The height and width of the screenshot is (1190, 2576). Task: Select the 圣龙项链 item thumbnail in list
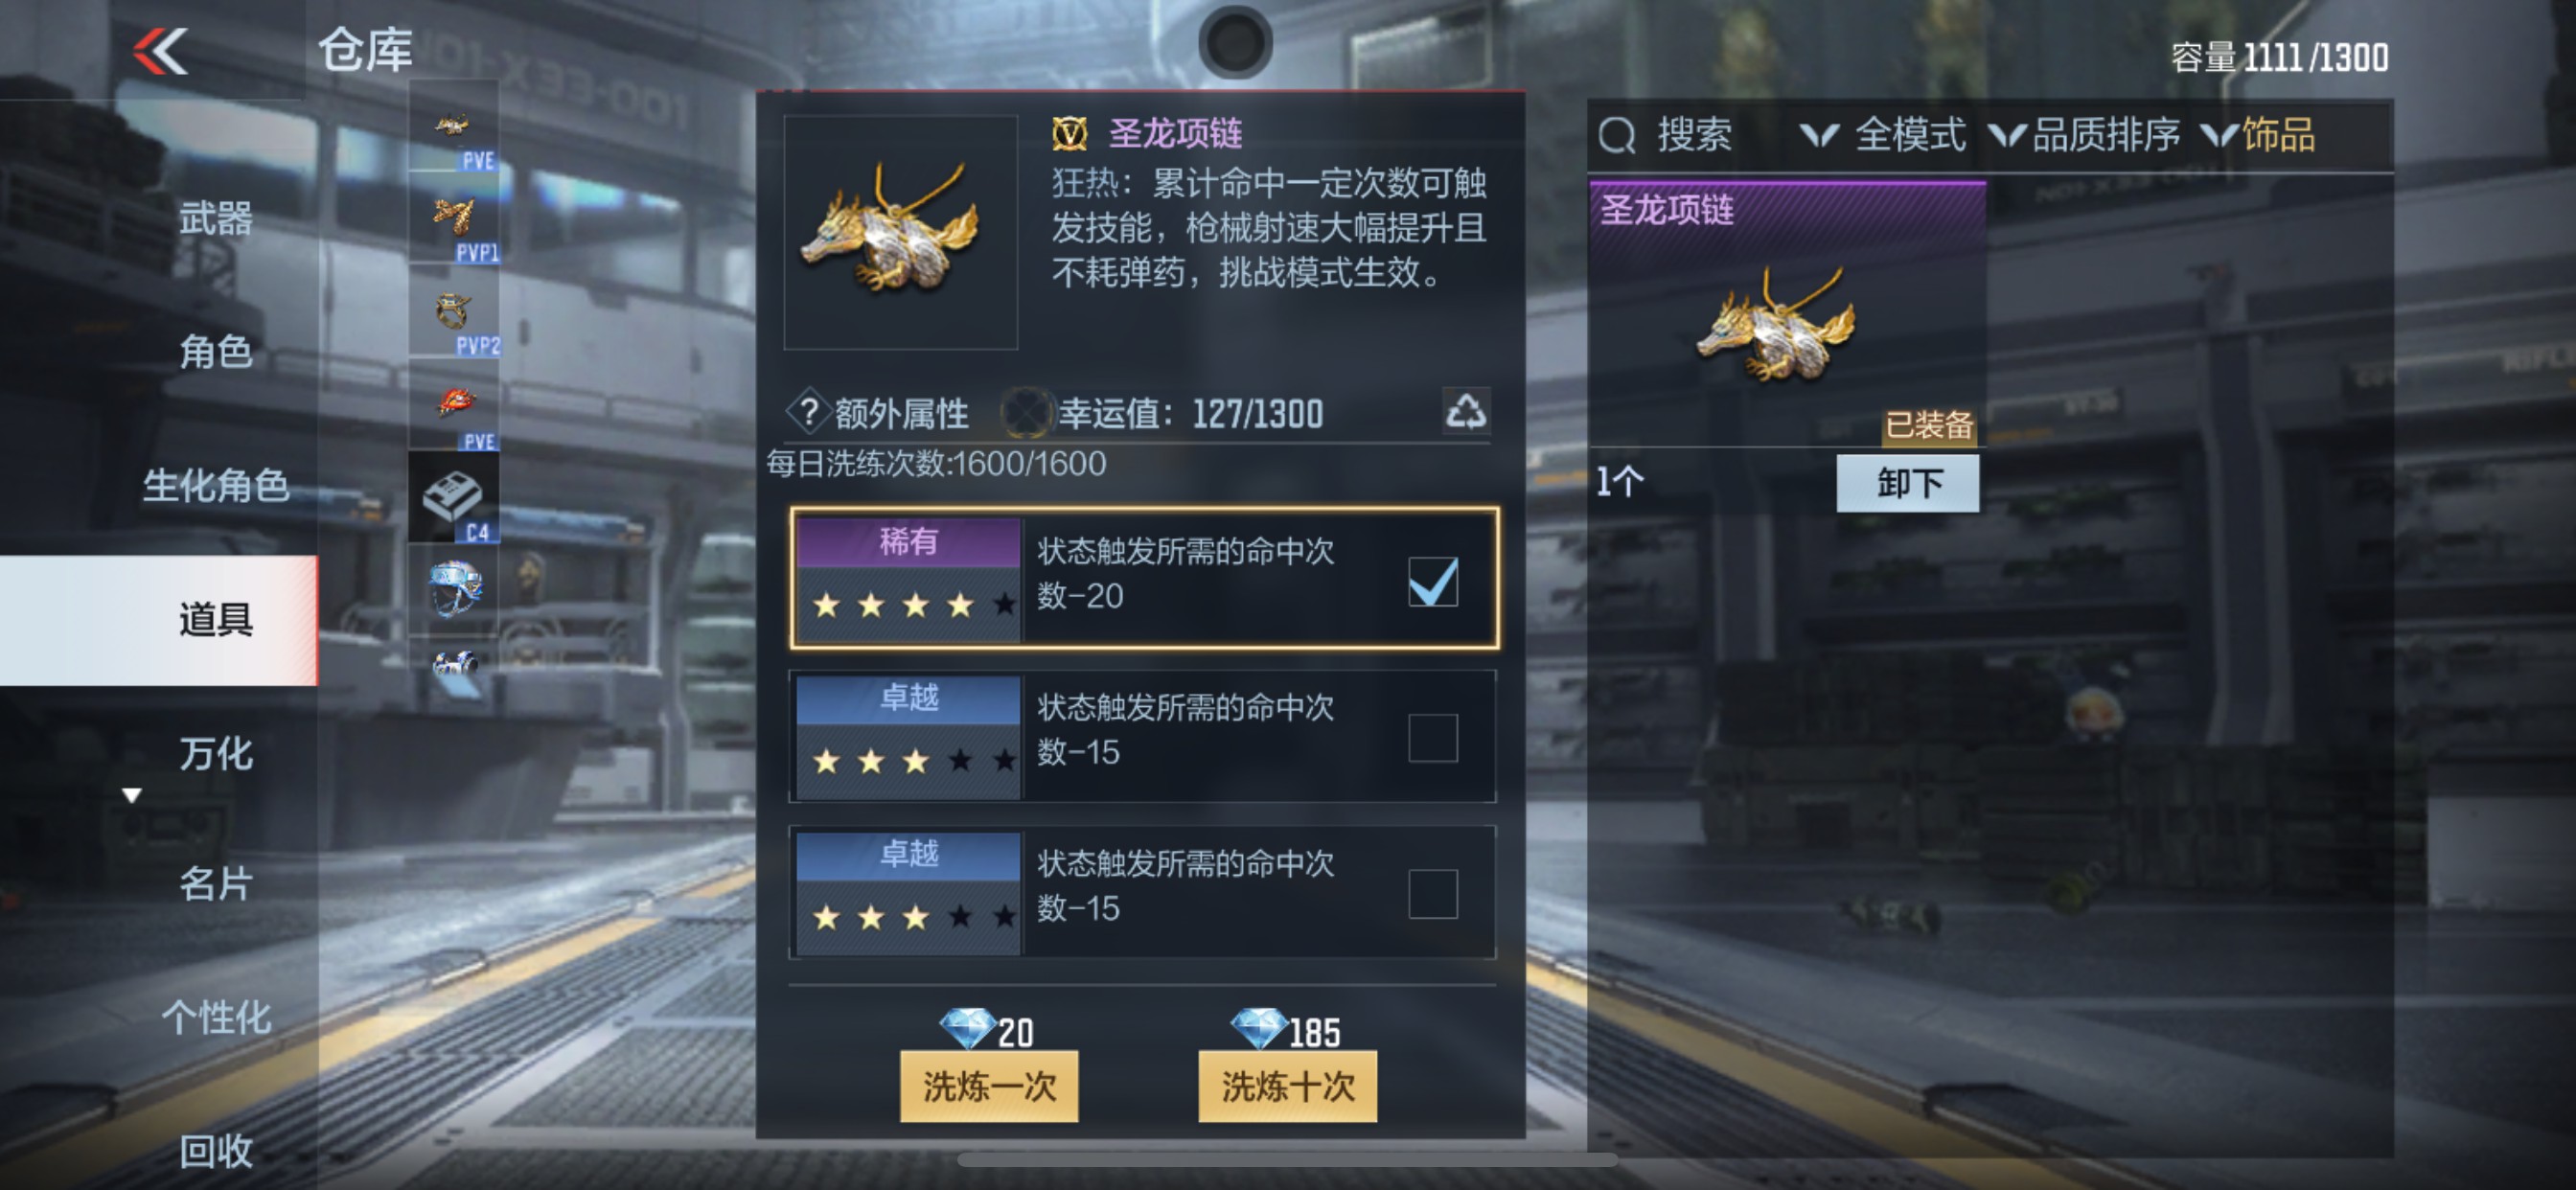point(1776,325)
